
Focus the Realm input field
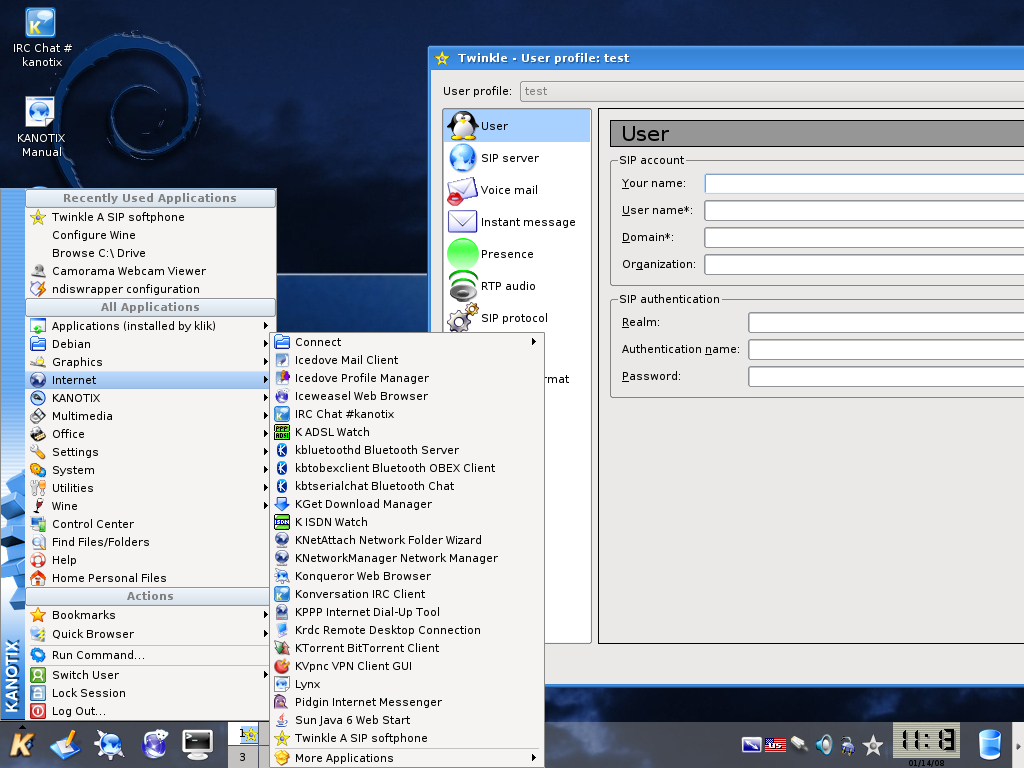coord(886,323)
